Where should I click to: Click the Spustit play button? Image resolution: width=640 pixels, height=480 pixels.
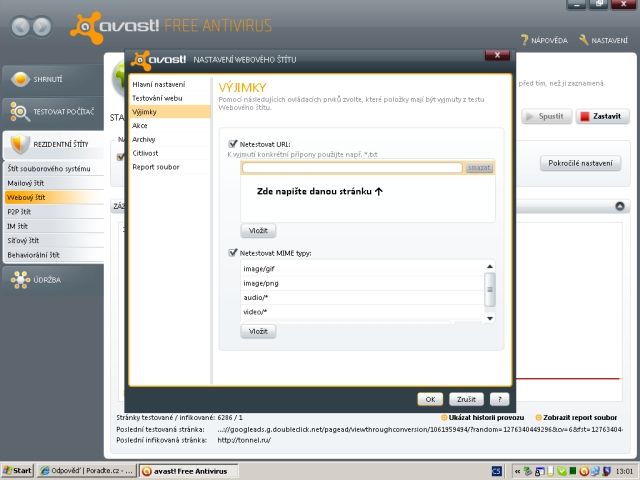pyautogui.click(x=546, y=116)
